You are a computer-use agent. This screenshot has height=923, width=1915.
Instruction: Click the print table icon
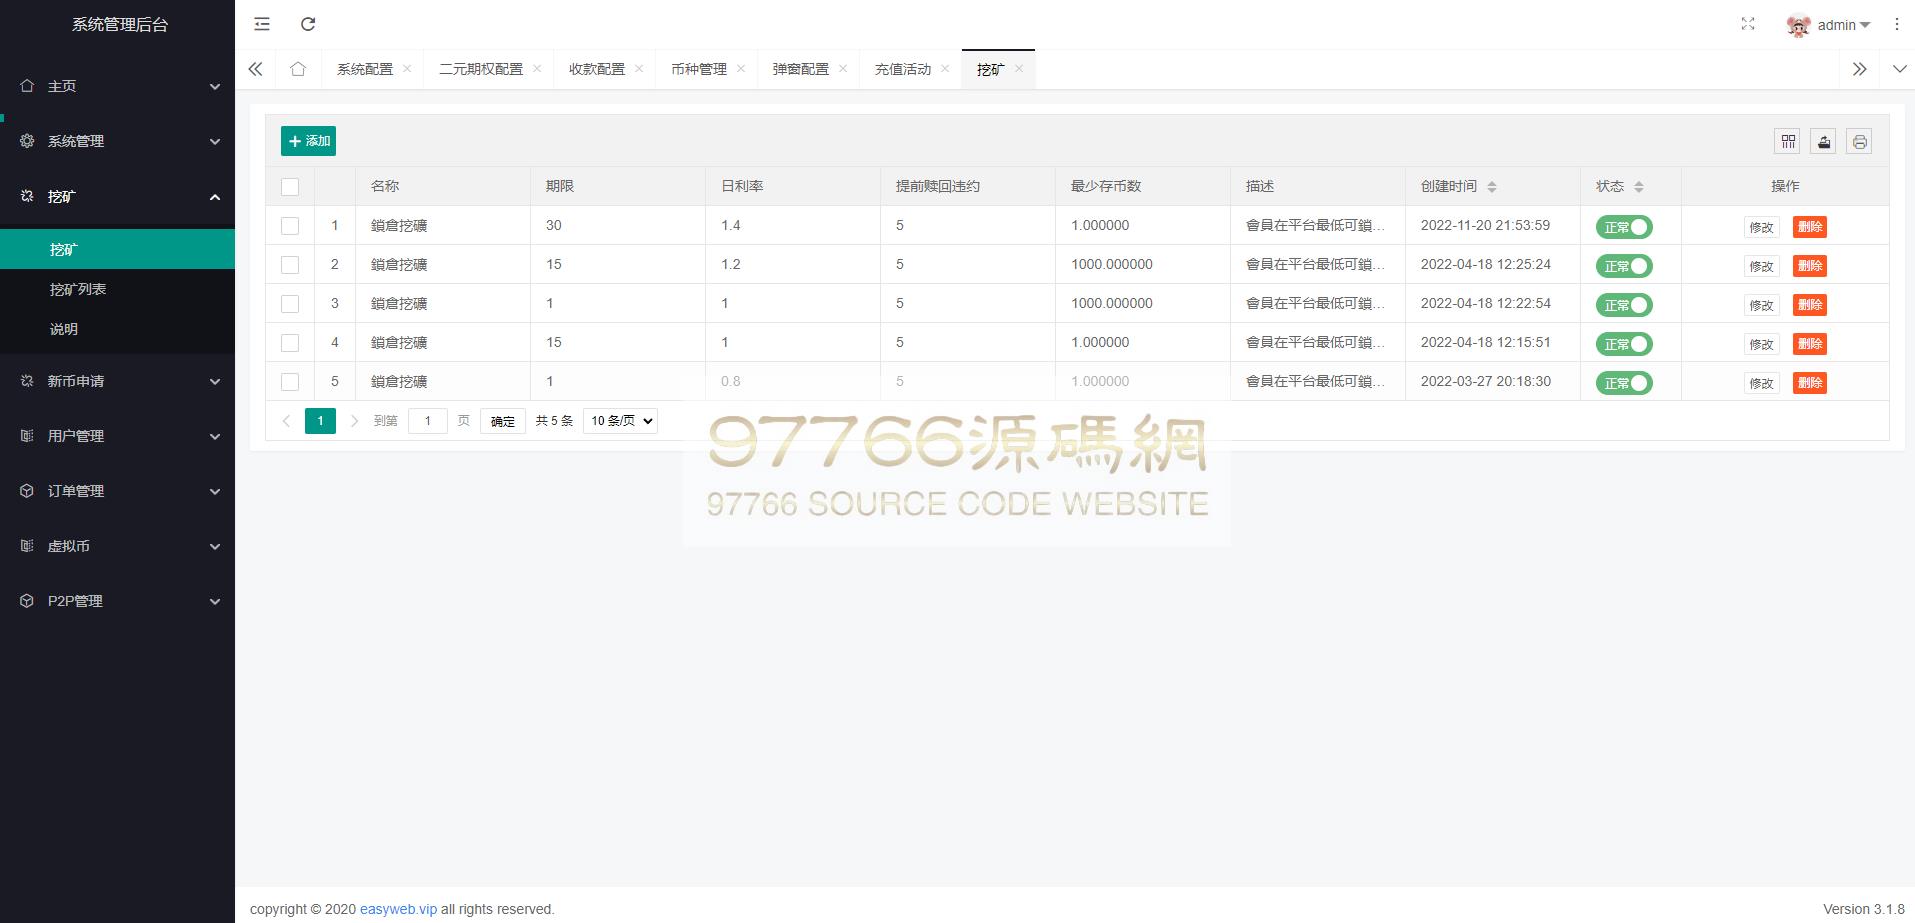tap(1859, 141)
